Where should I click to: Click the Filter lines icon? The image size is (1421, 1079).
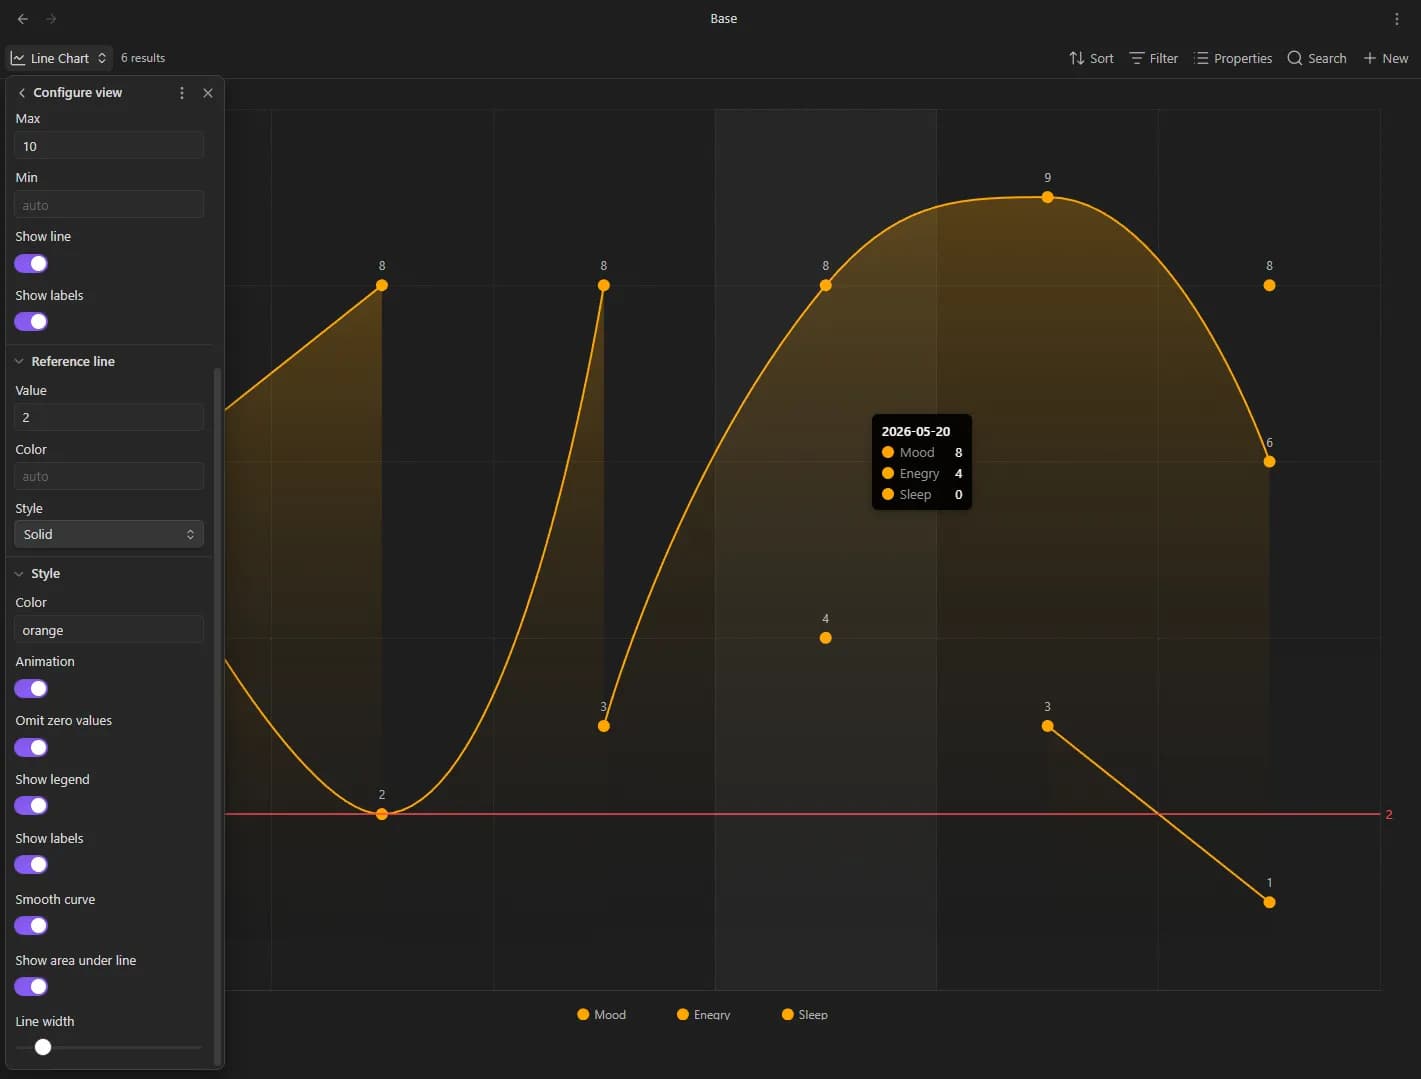click(1137, 58)
